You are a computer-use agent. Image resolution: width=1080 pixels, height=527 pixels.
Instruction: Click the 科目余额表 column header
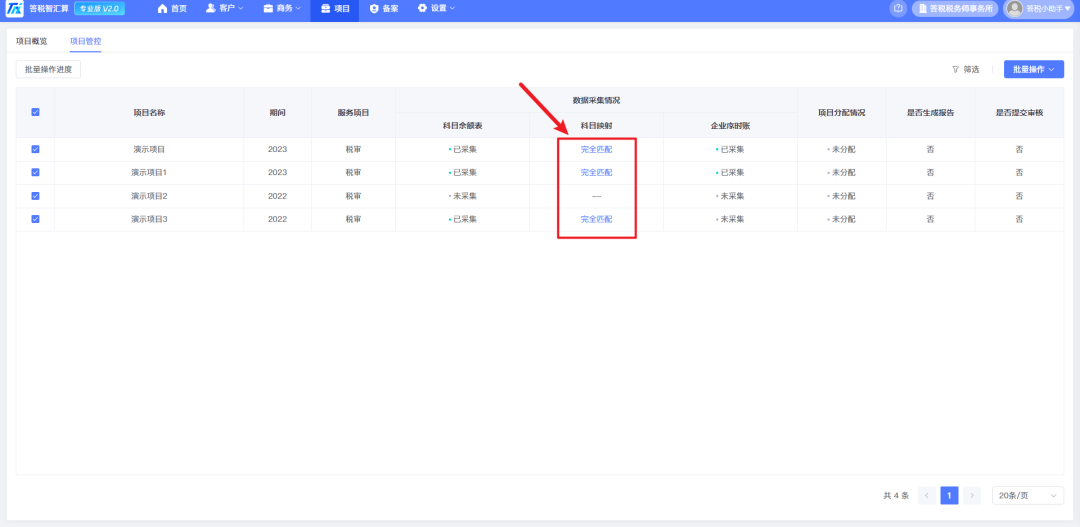[463, 125]
